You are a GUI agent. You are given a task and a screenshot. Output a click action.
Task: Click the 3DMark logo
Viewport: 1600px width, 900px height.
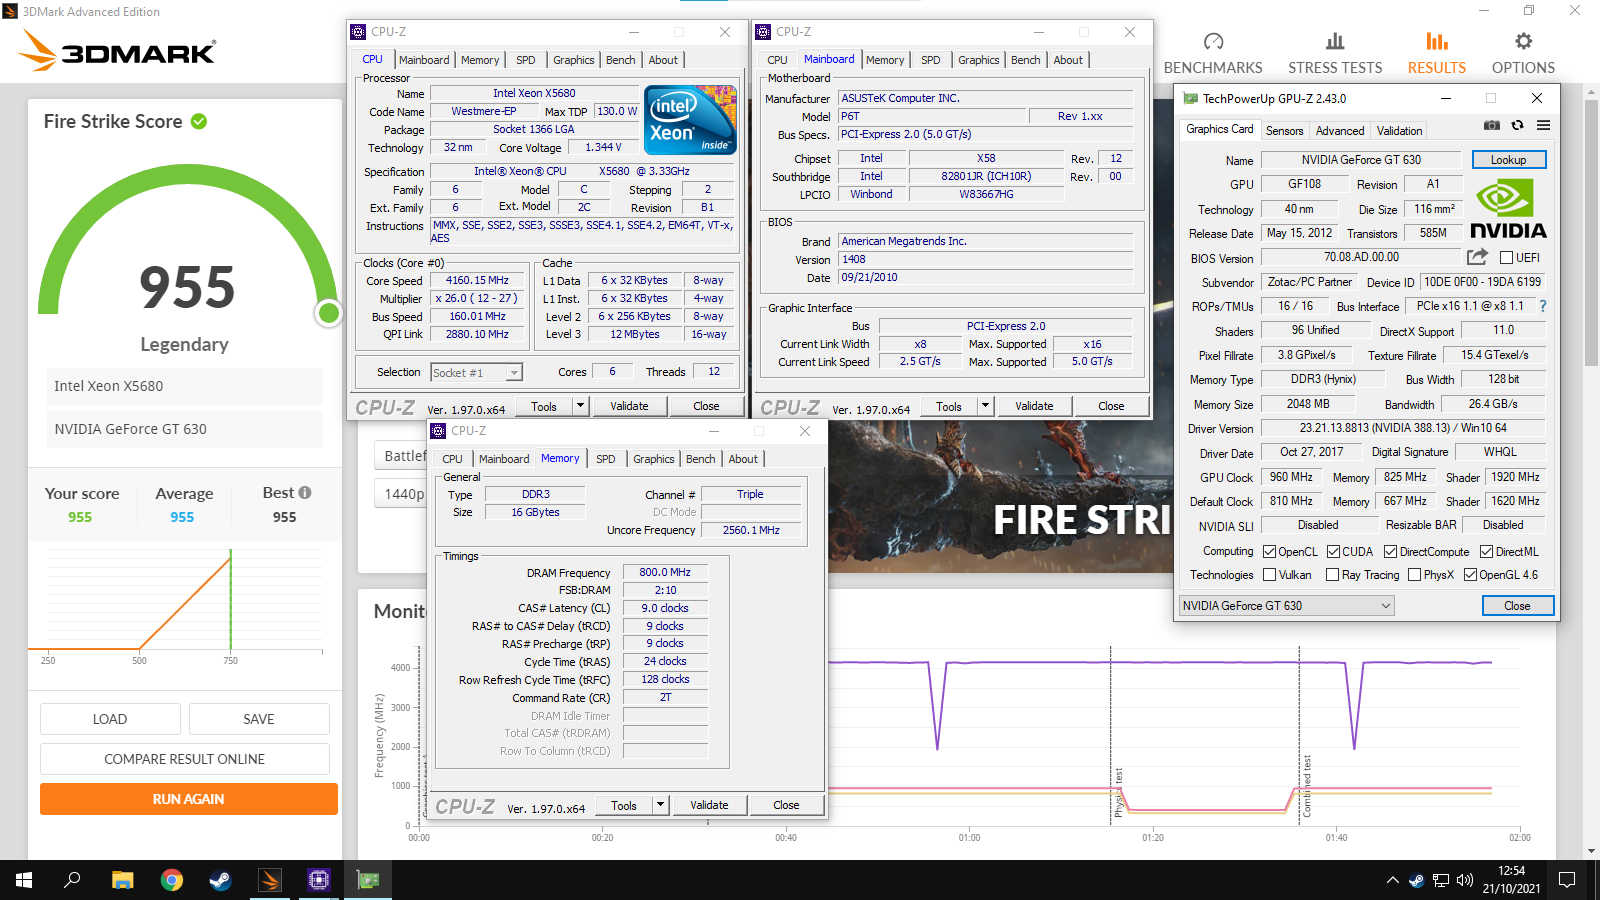click(118, 51)
